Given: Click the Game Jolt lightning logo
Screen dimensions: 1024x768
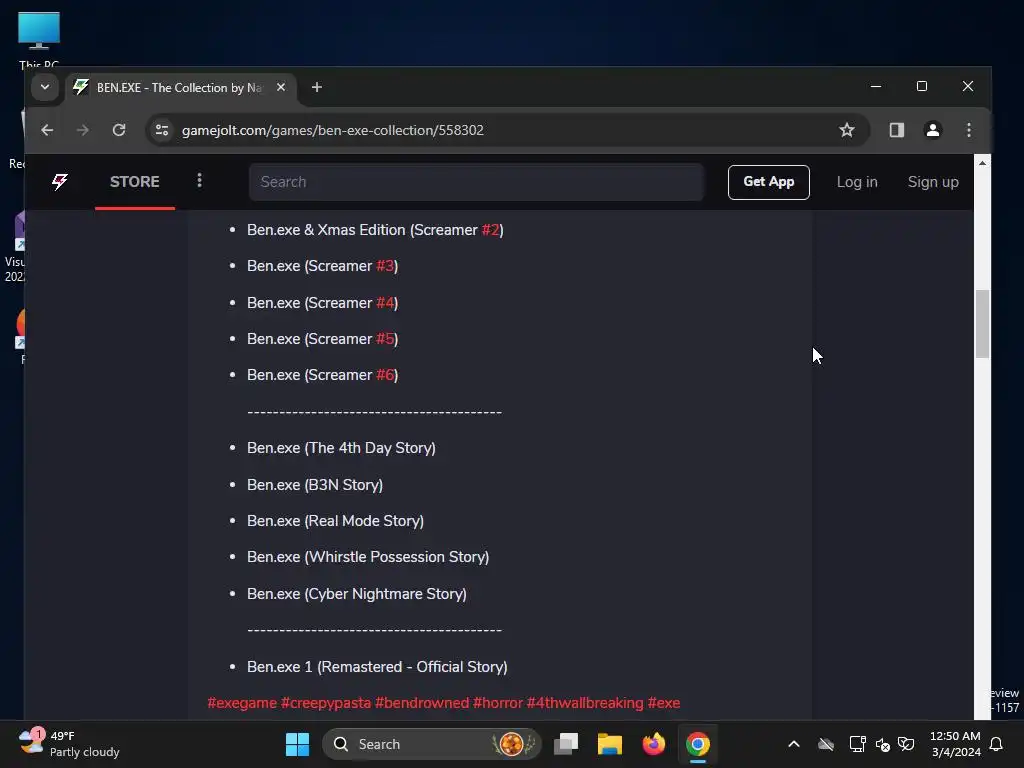Looking at the screenshot, I should [59, 182].
